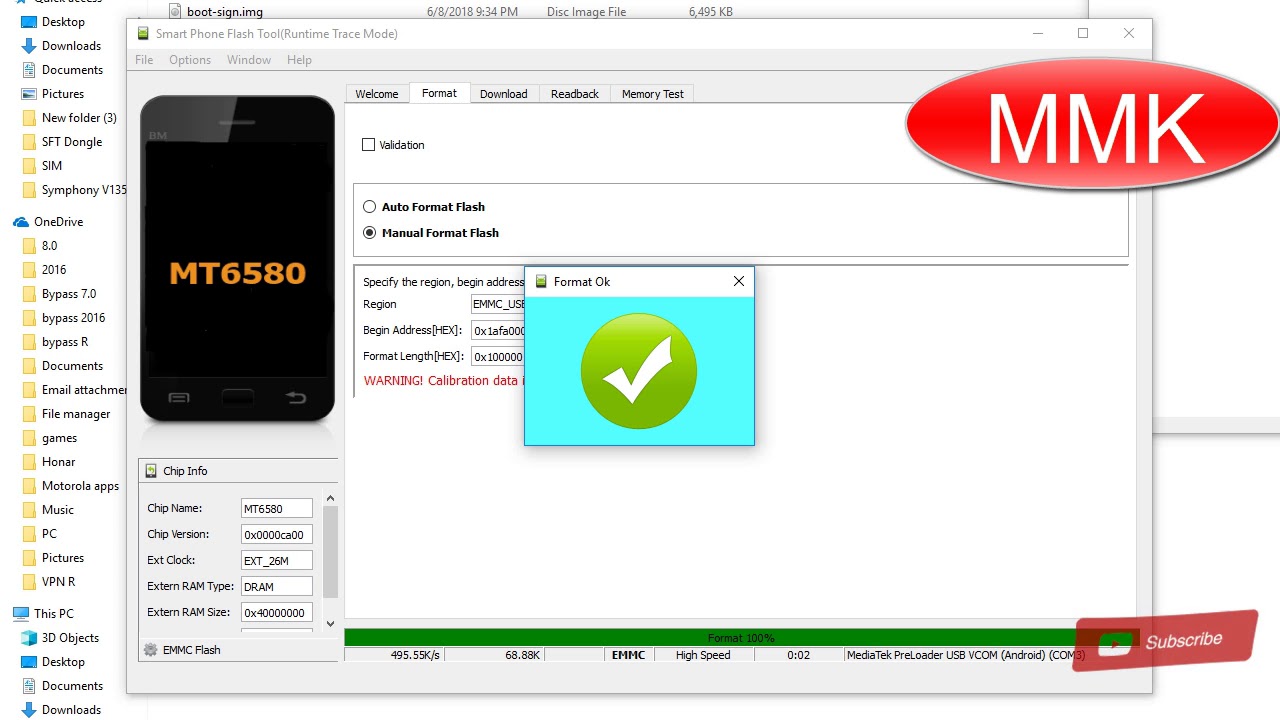The height and width of the screenshot is (720, 1280).
Task: Click the chip info scrollbar up arrow
Action: (330, 498)
